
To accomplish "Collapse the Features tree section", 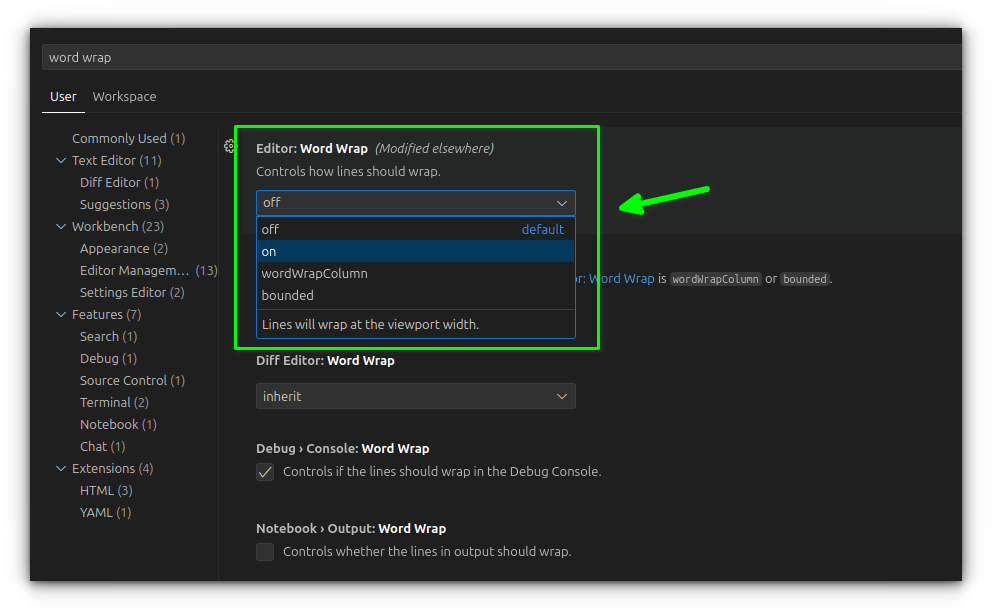I will pyautogui.click(x=61, y=315).
